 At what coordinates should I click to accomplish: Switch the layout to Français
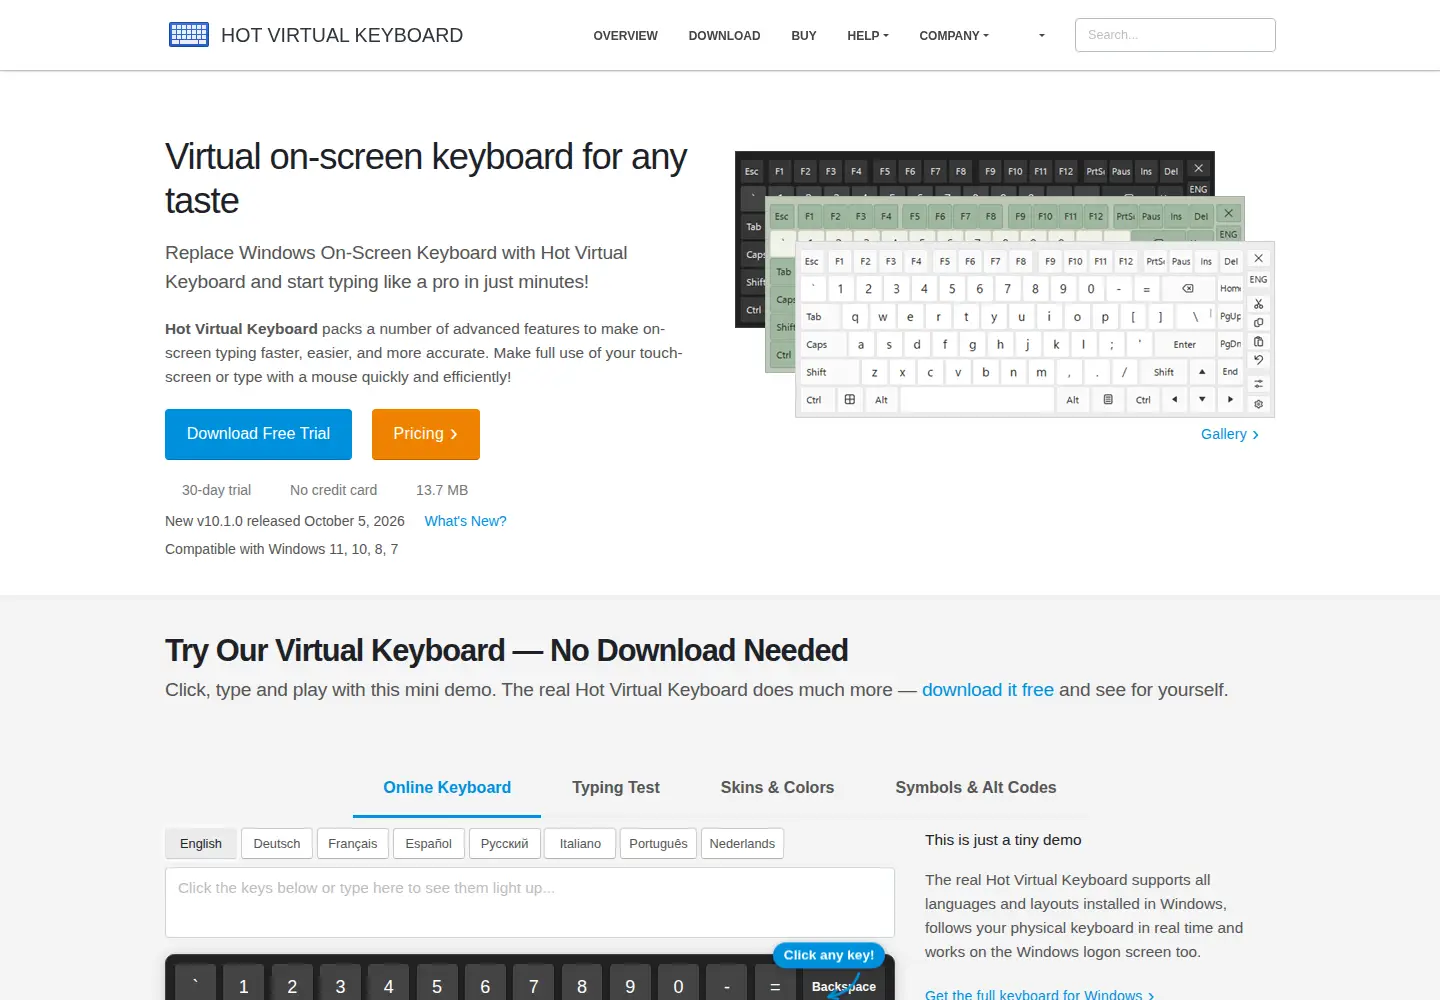pos(353,844)
